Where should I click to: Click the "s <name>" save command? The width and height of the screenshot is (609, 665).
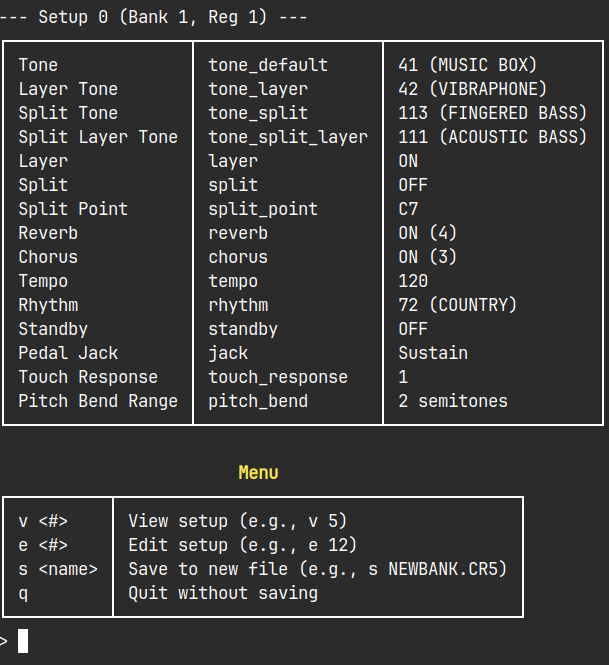[58, 569]
